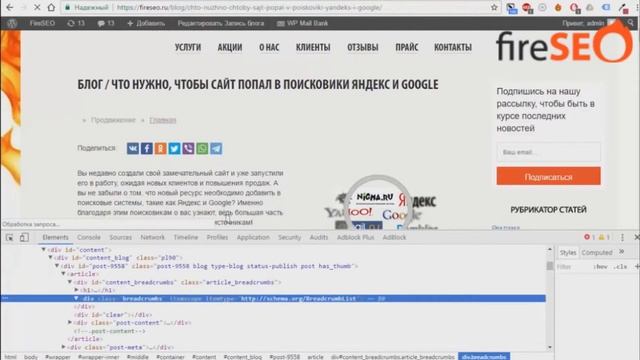The width and height of the screenshot is (640, 360).
Task: Share the article on Twitter
Action: tap(174, 148)
